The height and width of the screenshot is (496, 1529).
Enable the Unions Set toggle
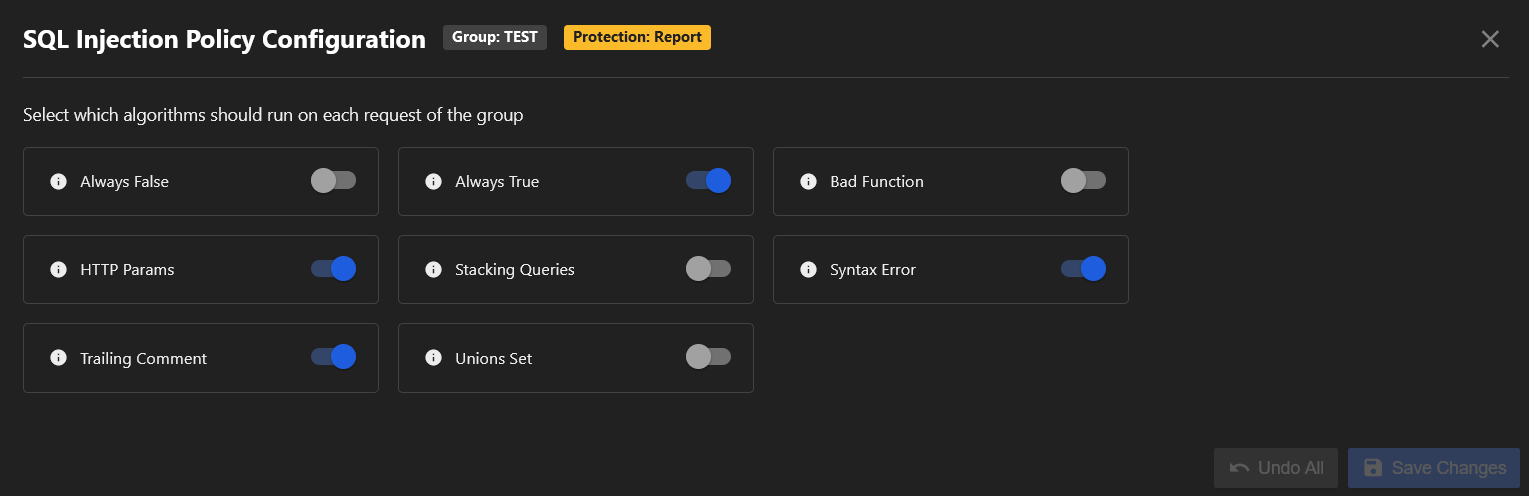pos(708,357)
